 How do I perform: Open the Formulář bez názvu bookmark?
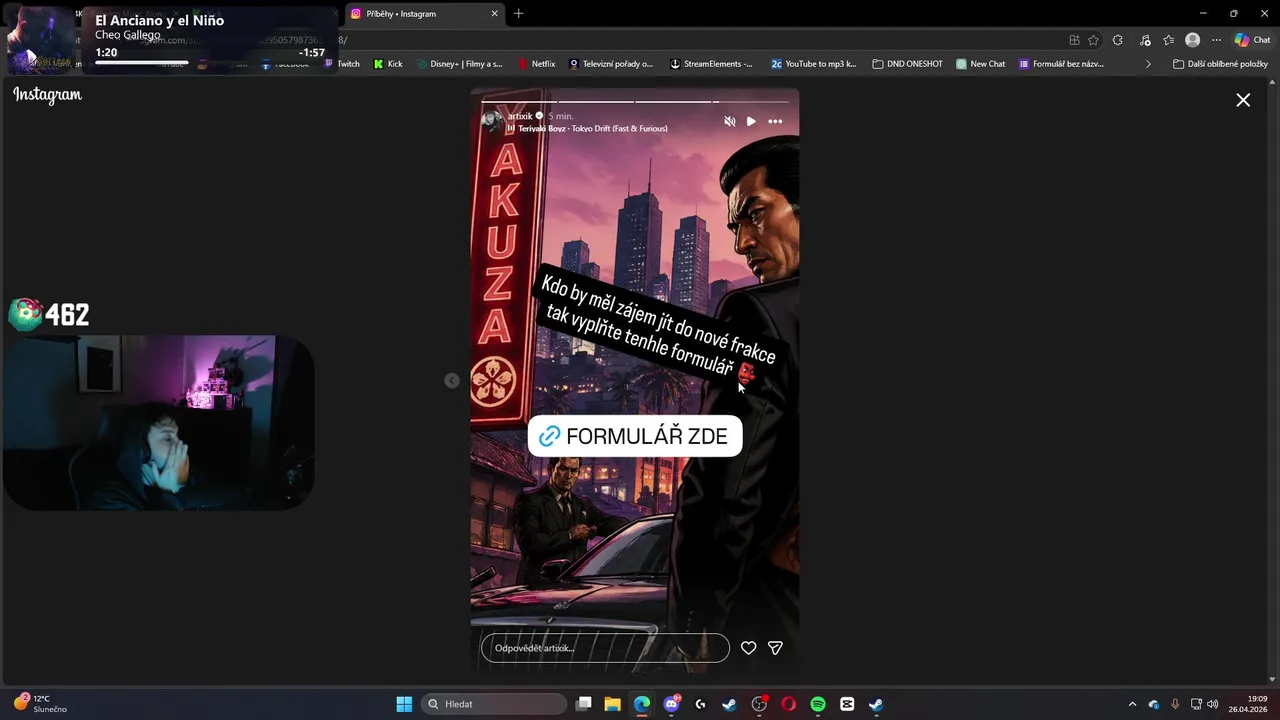(x=1062, y=64)
